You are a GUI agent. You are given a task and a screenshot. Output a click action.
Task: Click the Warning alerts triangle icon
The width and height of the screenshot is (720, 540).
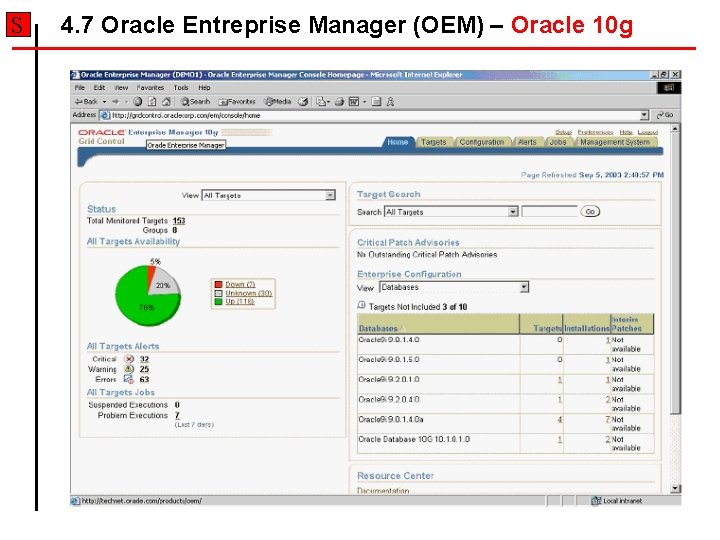[x=129, y=369]
